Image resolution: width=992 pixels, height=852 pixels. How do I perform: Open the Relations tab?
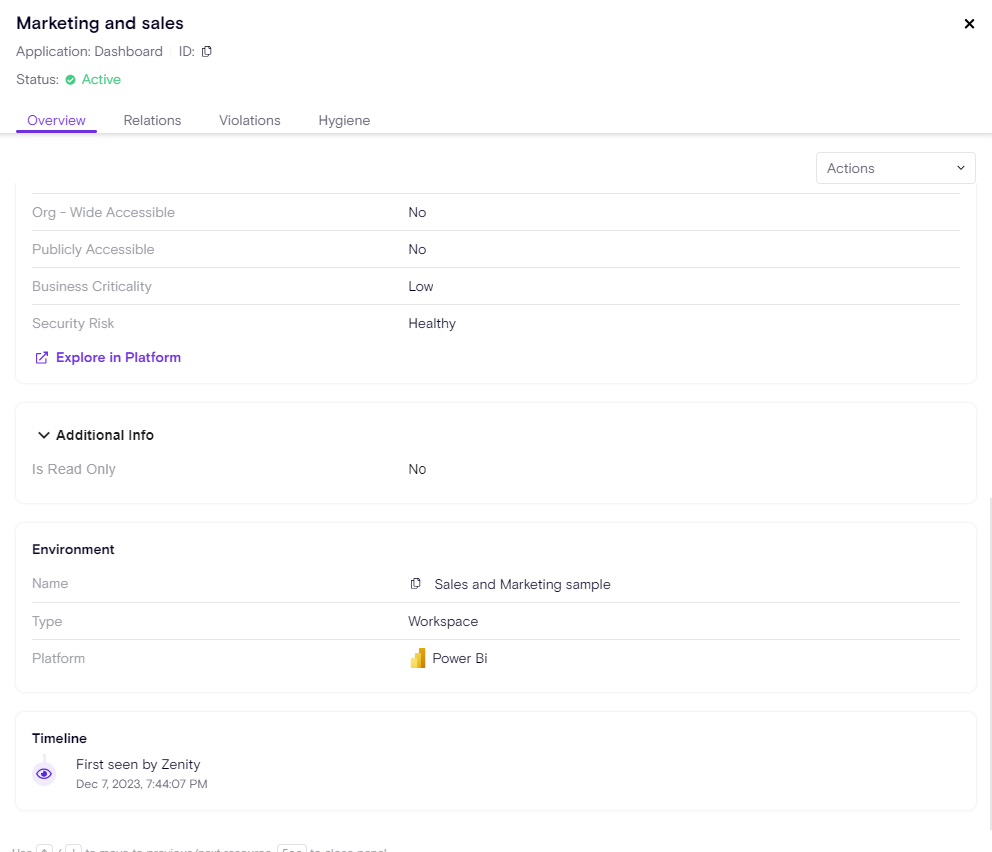[152, 120]
